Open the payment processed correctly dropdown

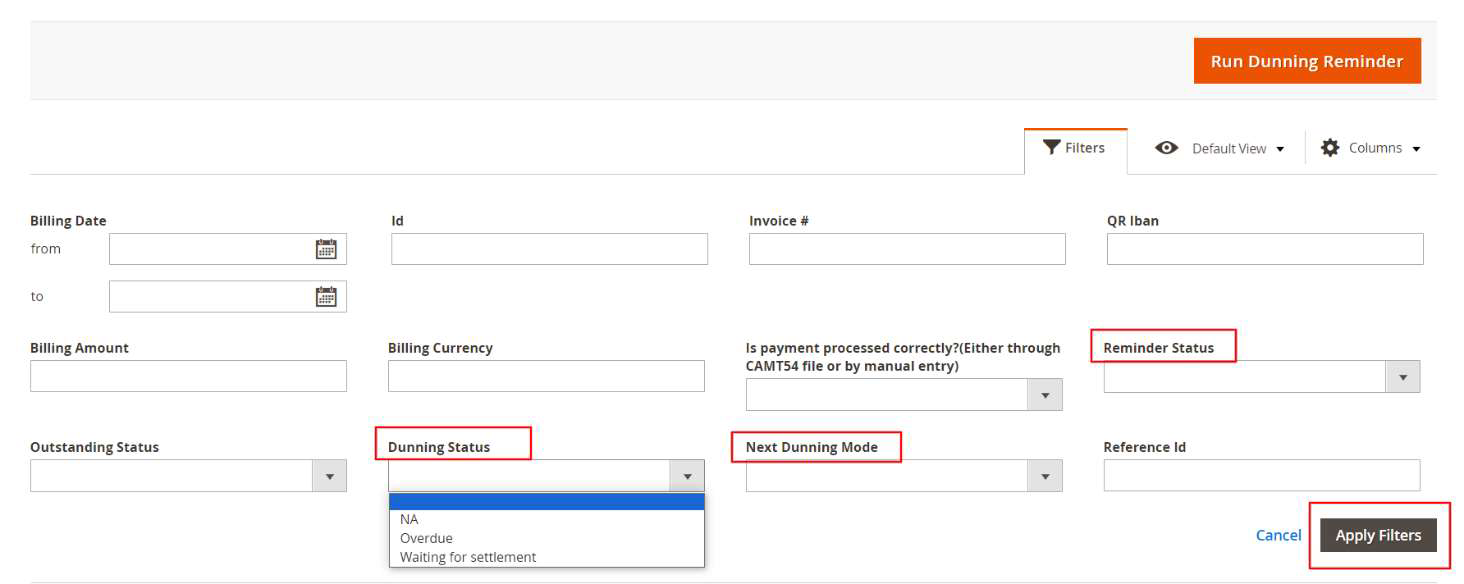point(1045,395)
